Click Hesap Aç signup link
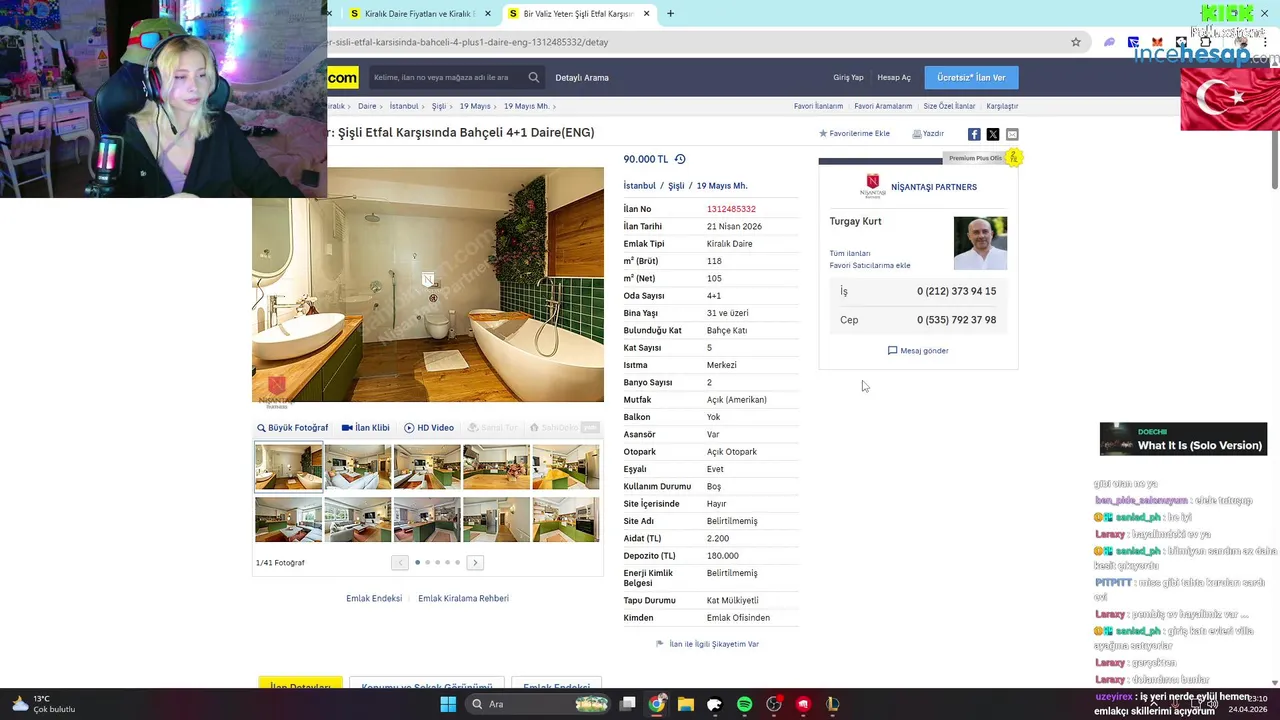This screenshot has width=1280, height=720. [x=894, y=78]
